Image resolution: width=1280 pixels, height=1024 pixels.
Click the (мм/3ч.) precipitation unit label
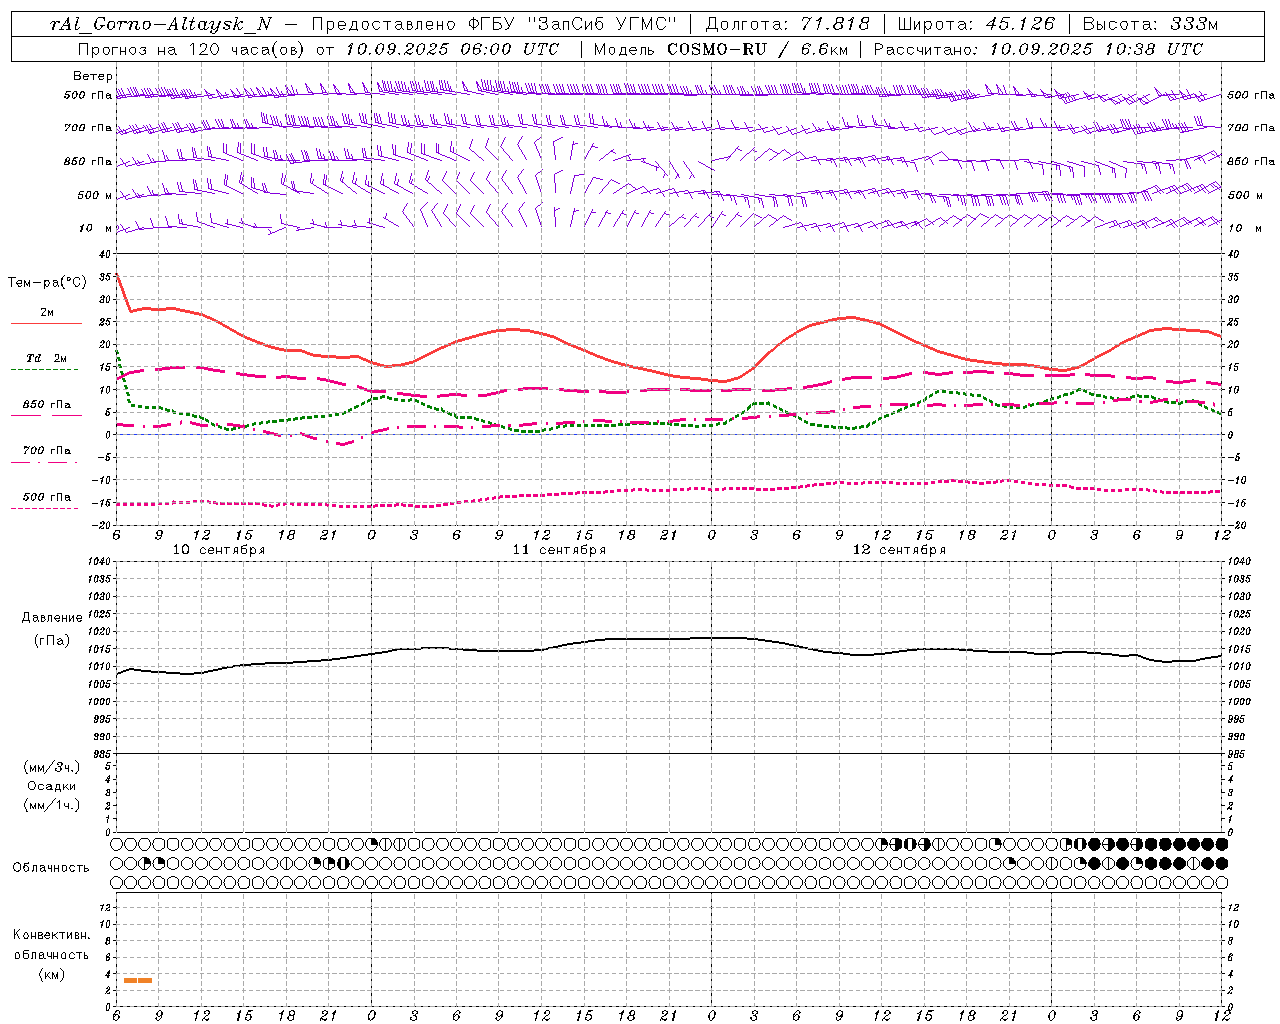click(52, 768)
